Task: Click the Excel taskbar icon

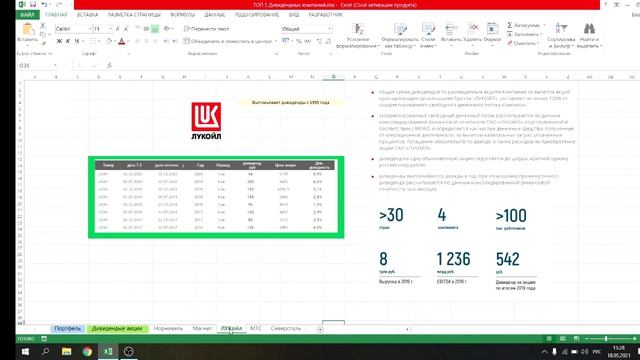Action: 108,351
